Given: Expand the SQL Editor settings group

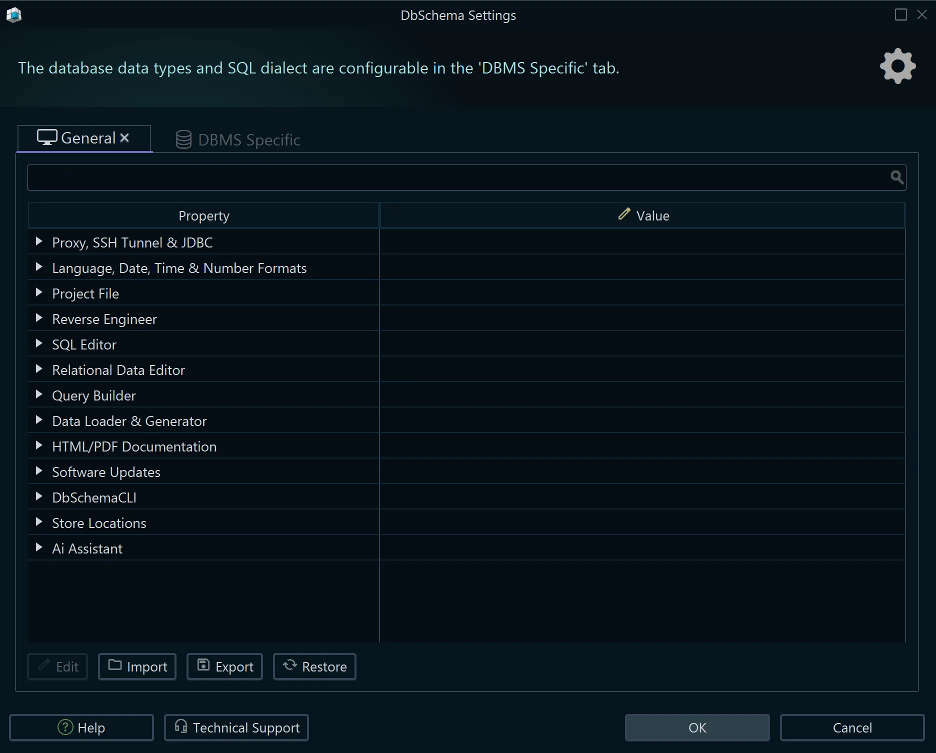Looking at the screenshot, I should (39, 344).
